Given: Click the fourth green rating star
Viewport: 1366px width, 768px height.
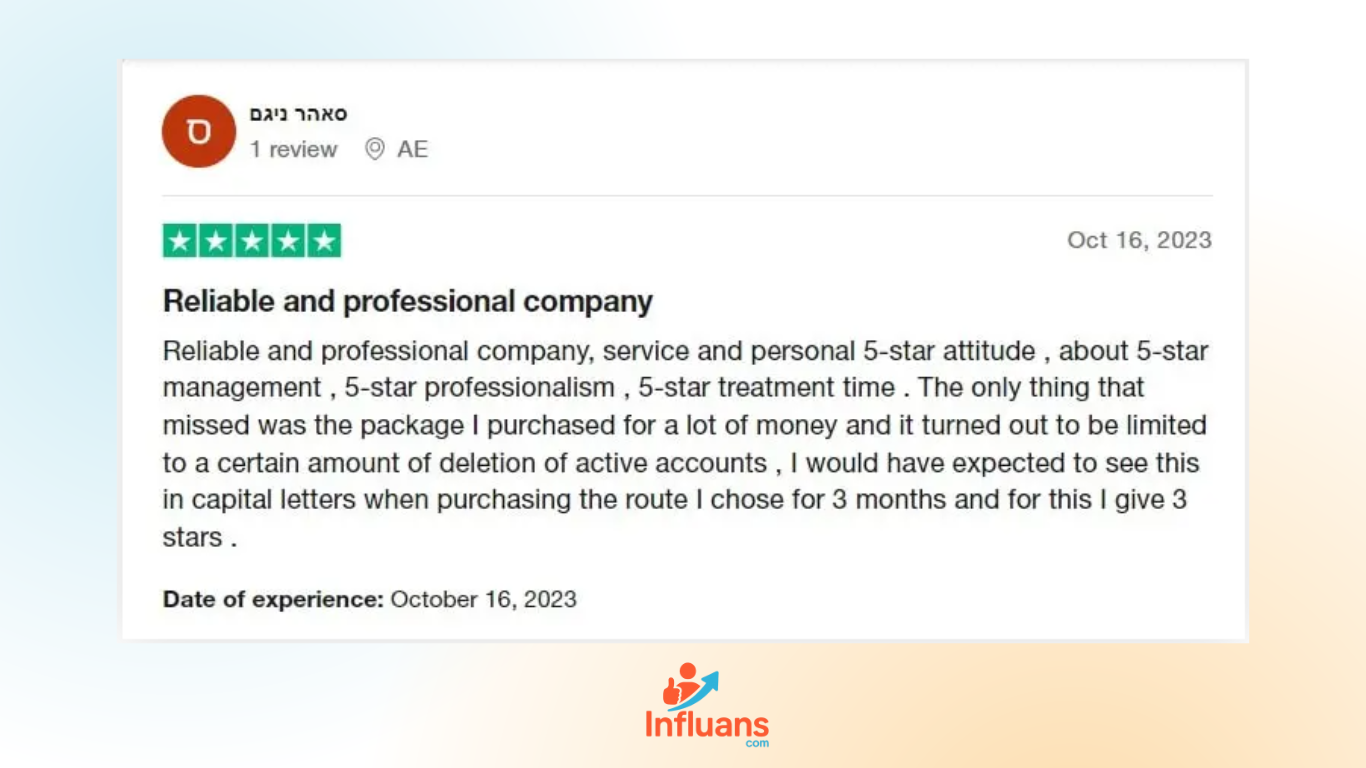Looking at the screenshot, I should pyautogui.click(x=288, y=241).
